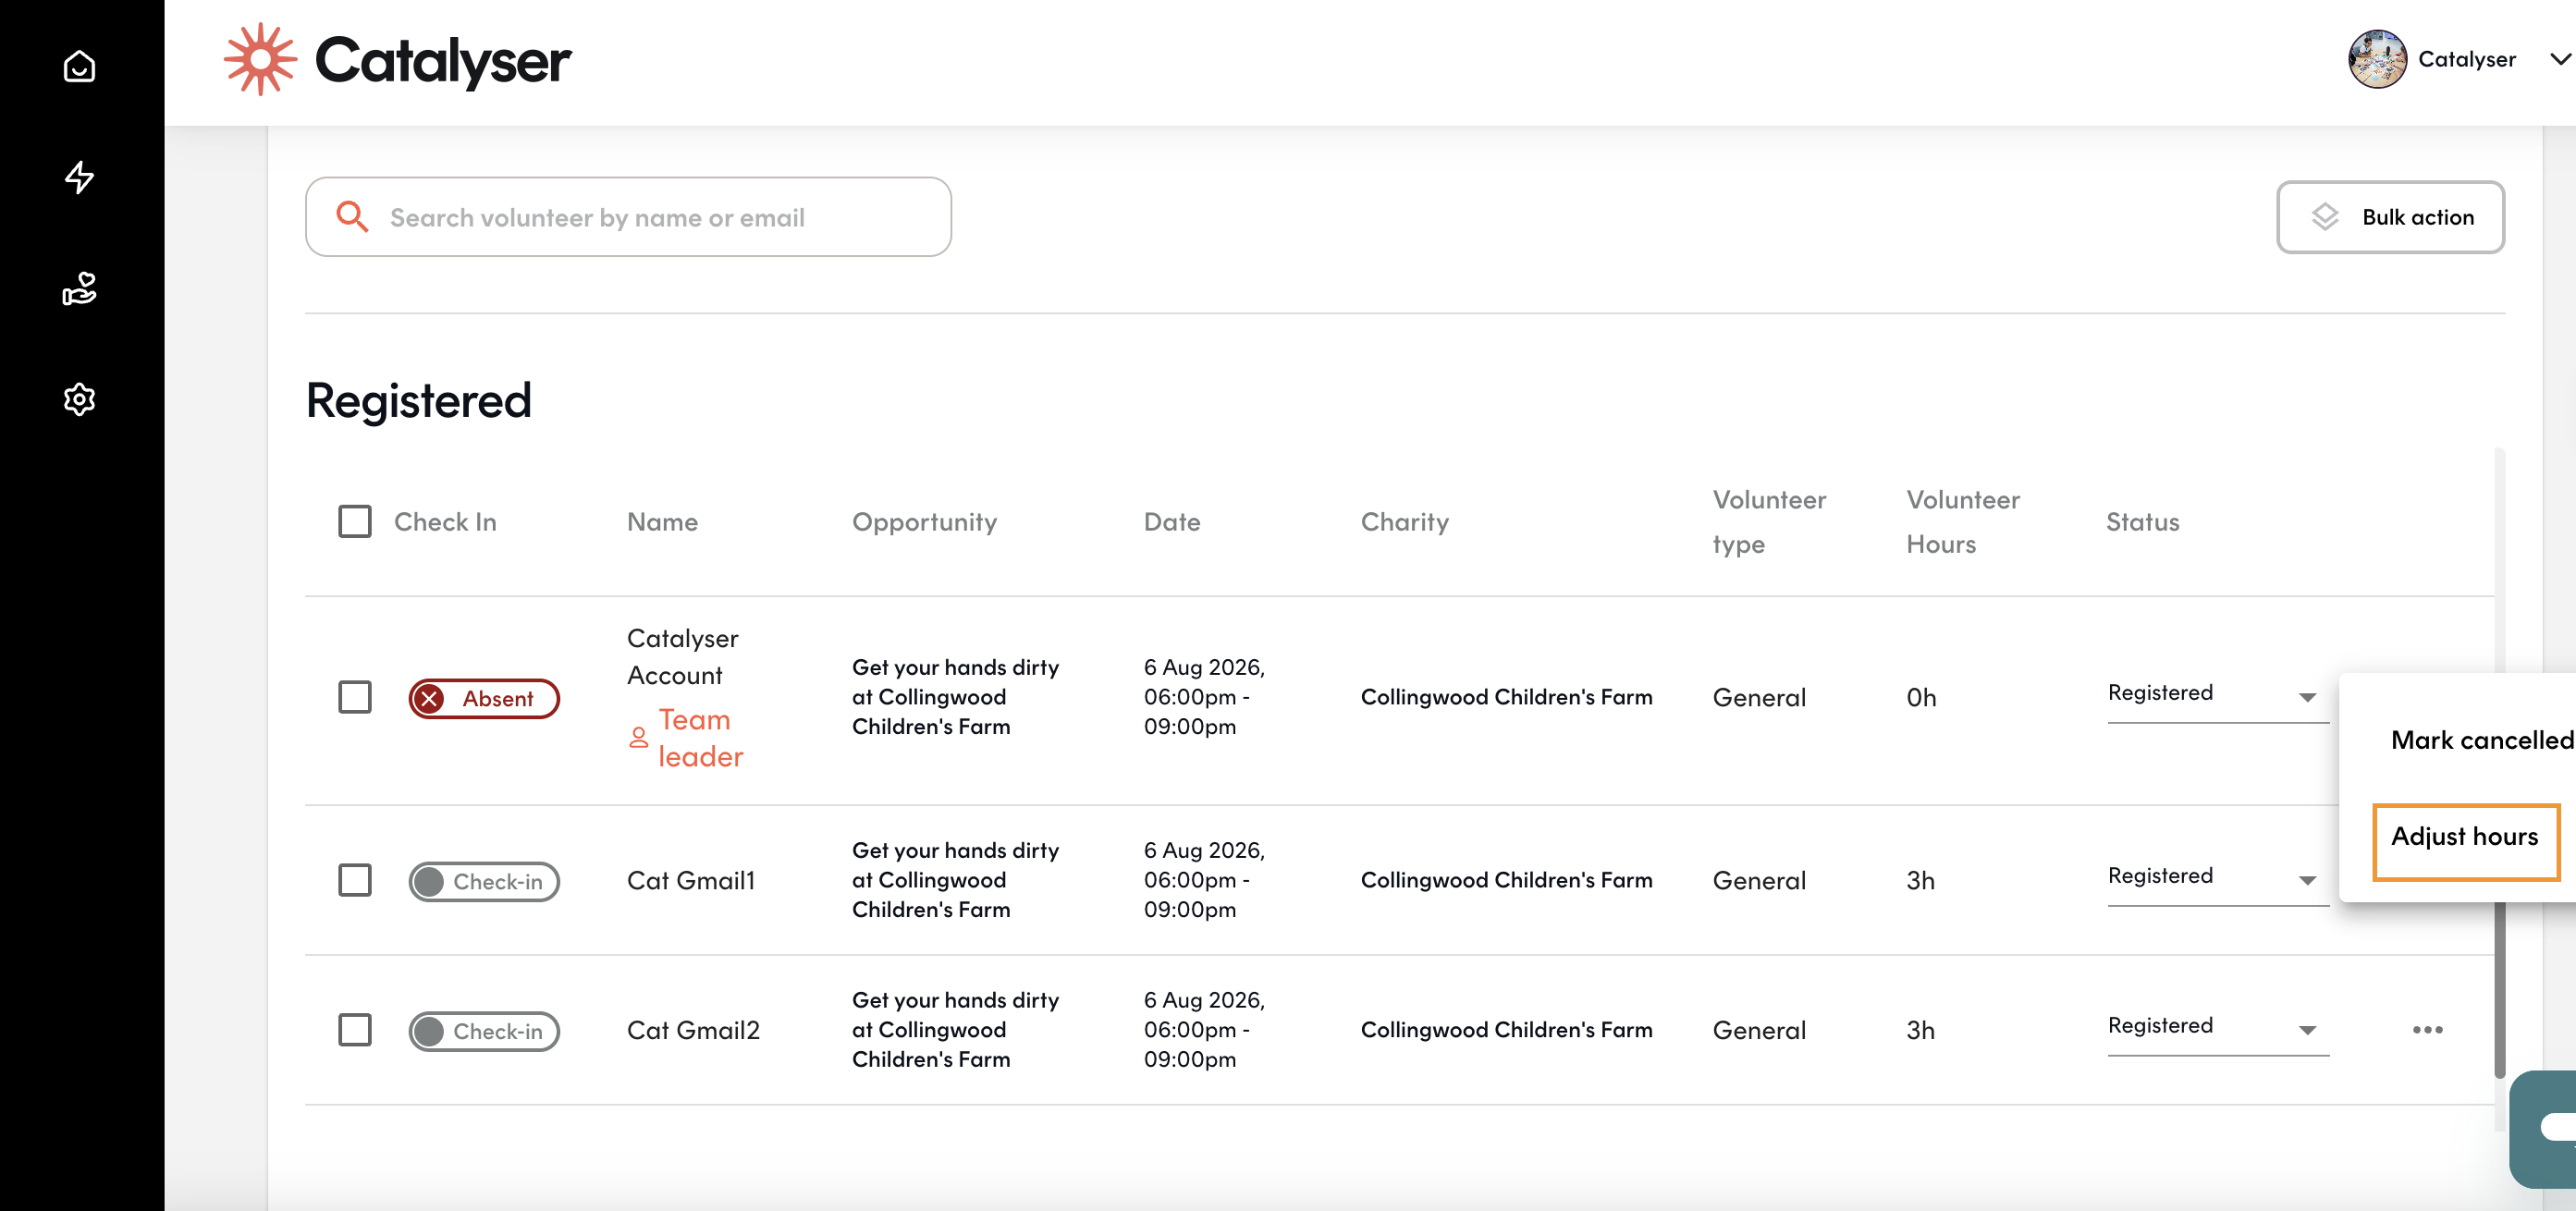Click the name Cat Gmail1
The height and width of the screenshot is (1211, 2576).
(691, 880)
